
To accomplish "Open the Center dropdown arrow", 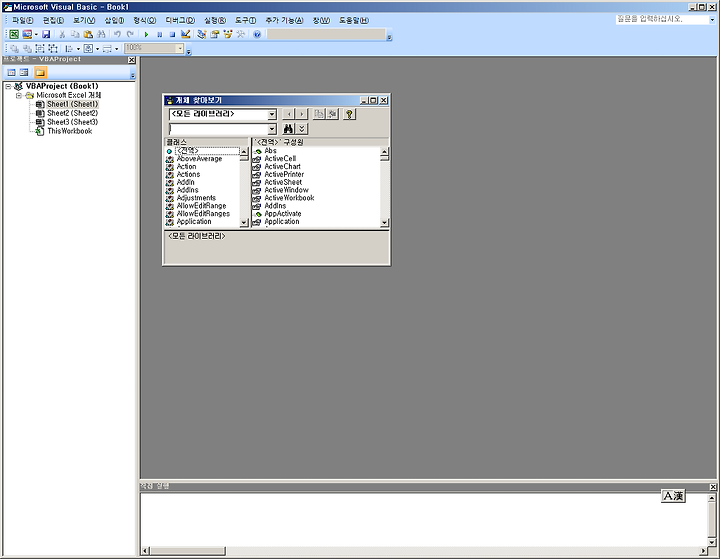I will (97, 49).
